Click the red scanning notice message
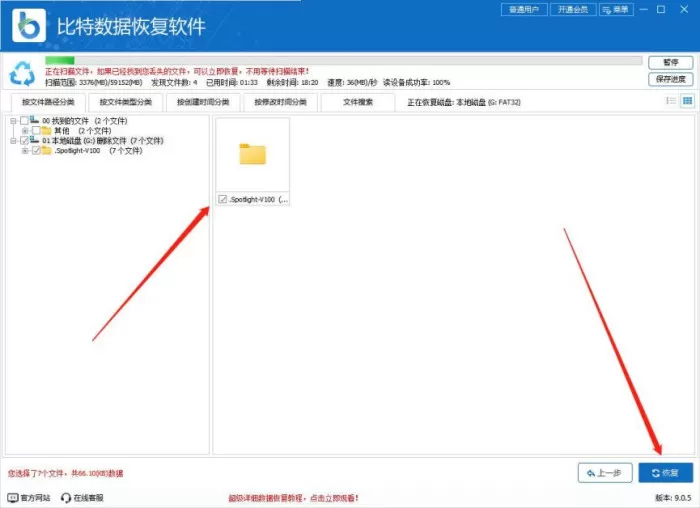Screen dimensions: 700x508 177,71
